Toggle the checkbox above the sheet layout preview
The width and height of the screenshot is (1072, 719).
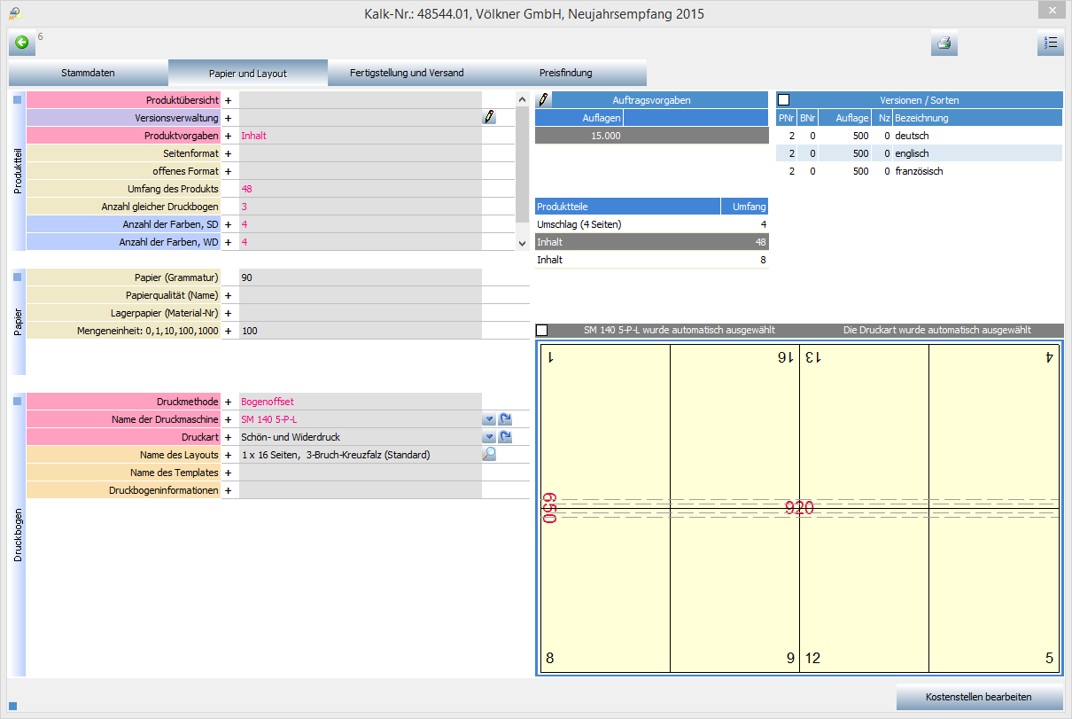pos(542,330)
